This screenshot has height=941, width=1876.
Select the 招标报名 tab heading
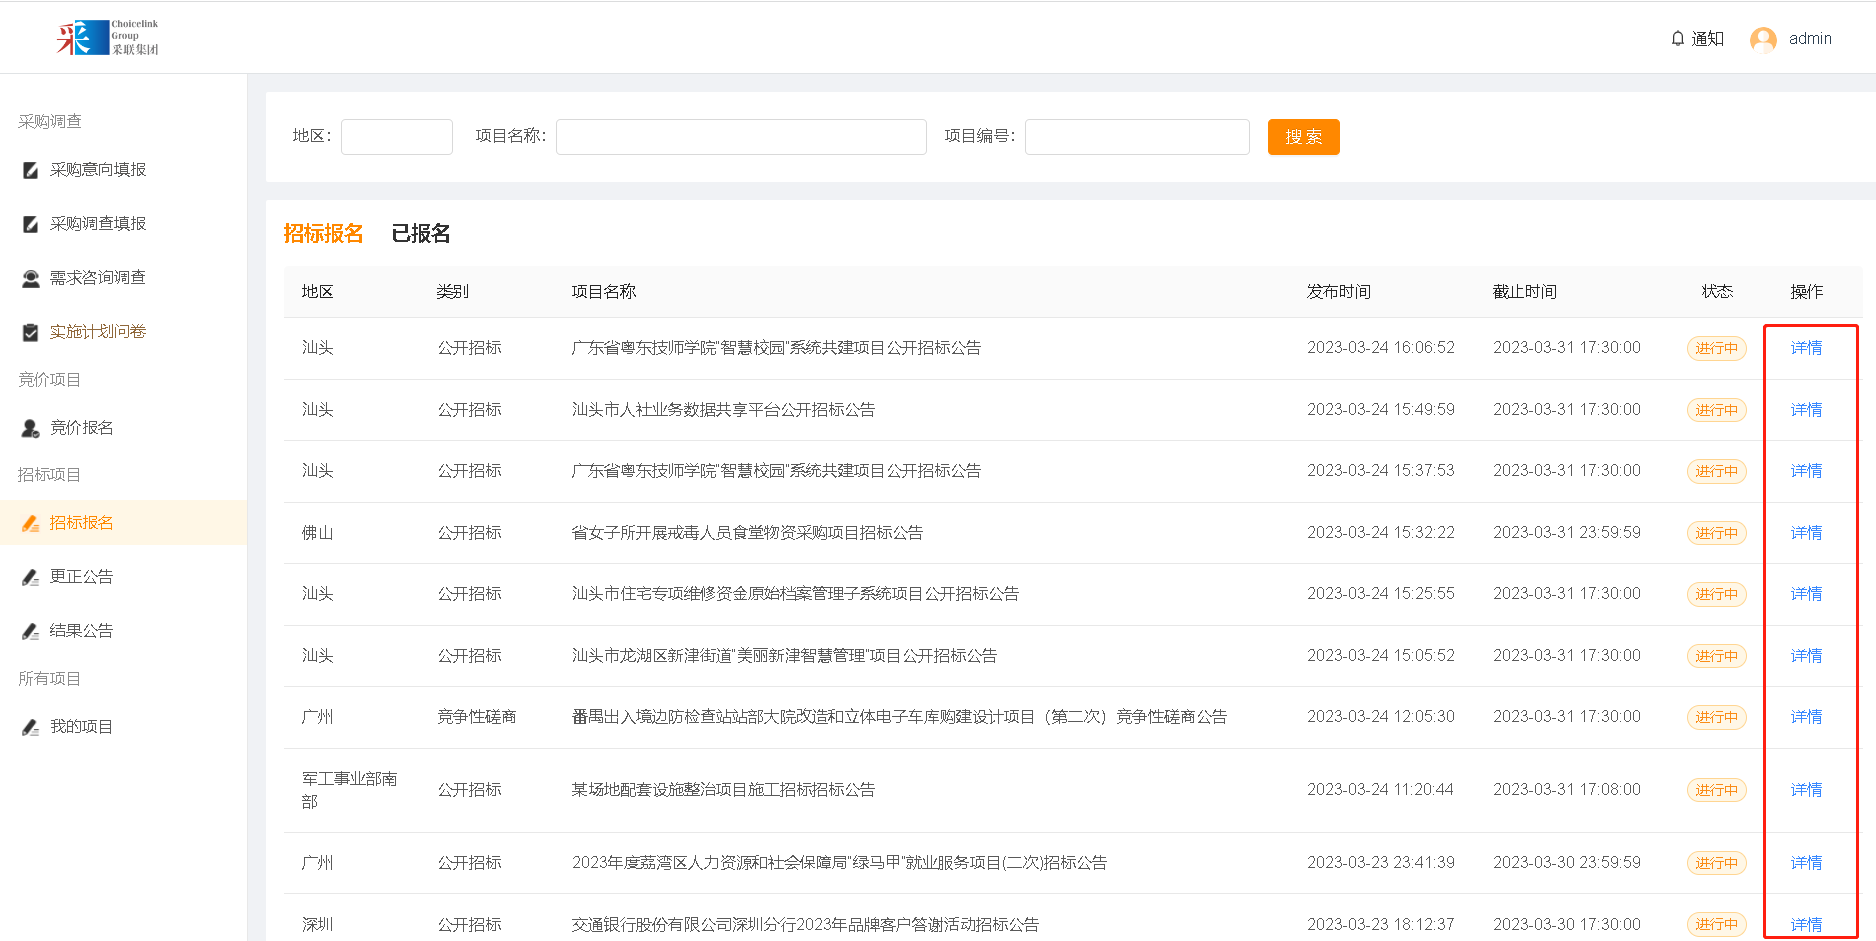(323, 234)
